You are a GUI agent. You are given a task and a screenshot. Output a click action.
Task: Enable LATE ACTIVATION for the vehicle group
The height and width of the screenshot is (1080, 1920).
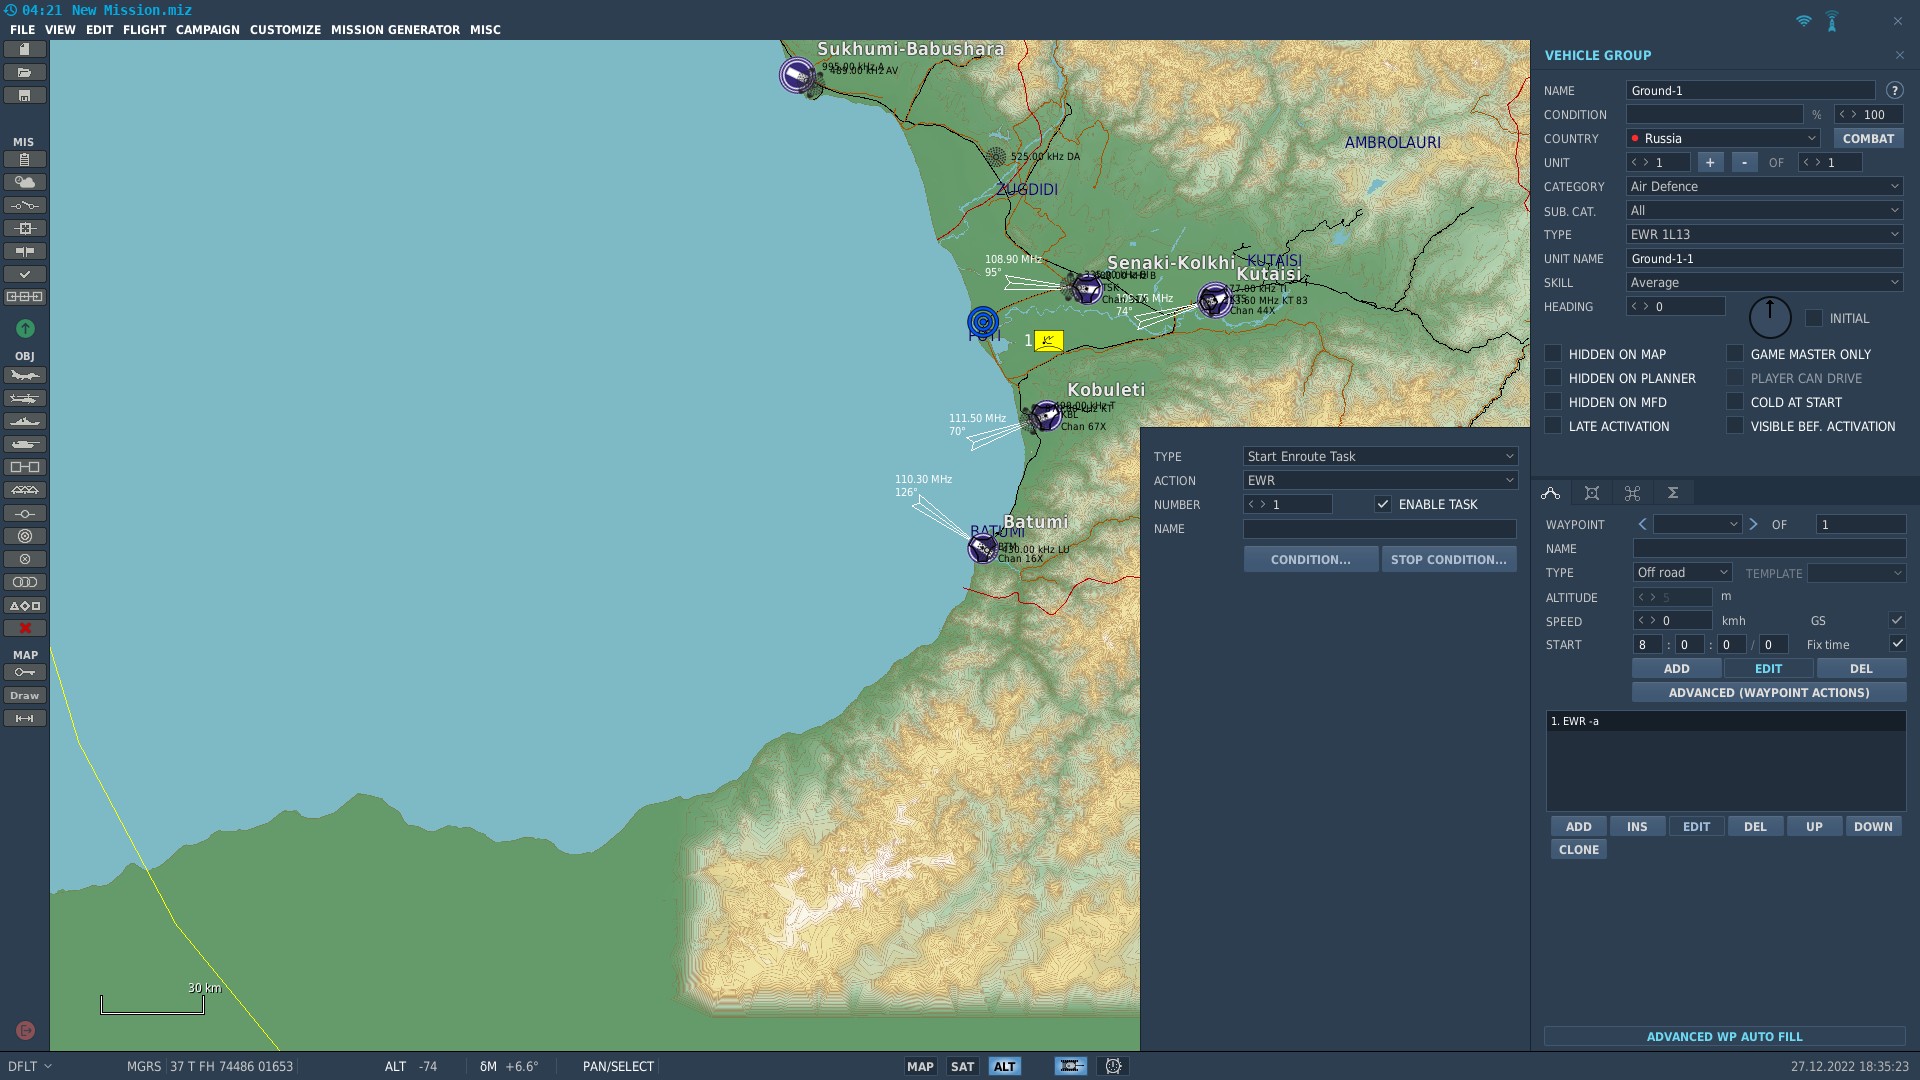click(x=1552, y=426)
